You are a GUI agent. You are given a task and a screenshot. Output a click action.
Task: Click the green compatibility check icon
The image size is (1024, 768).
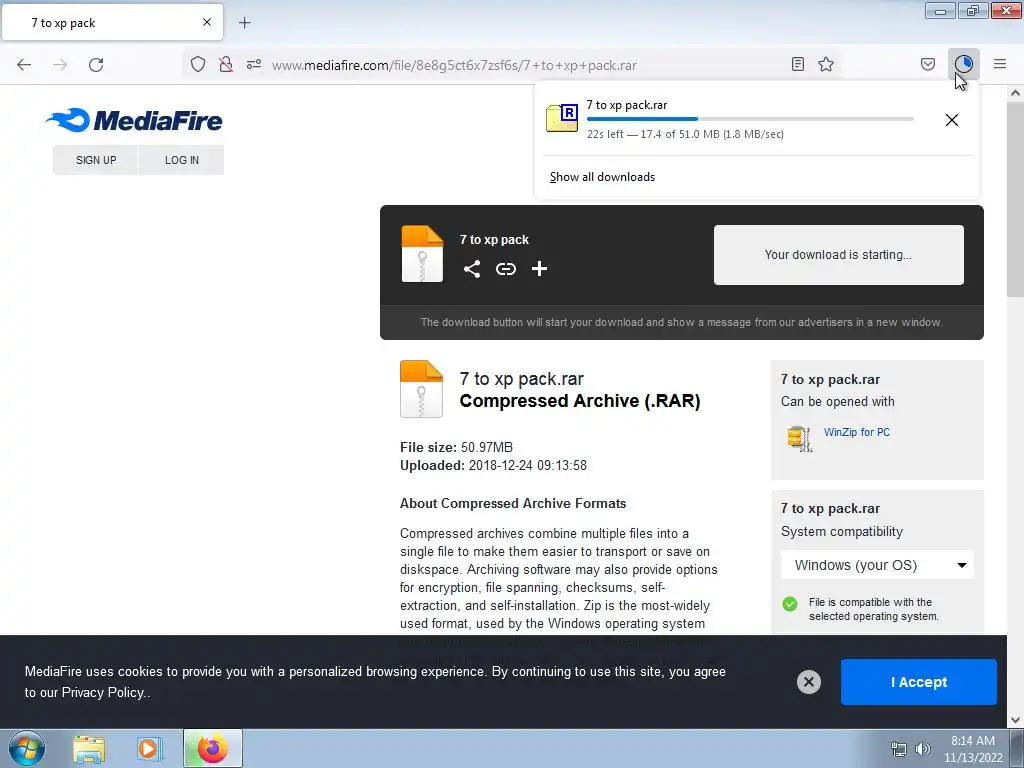(790, 604)
